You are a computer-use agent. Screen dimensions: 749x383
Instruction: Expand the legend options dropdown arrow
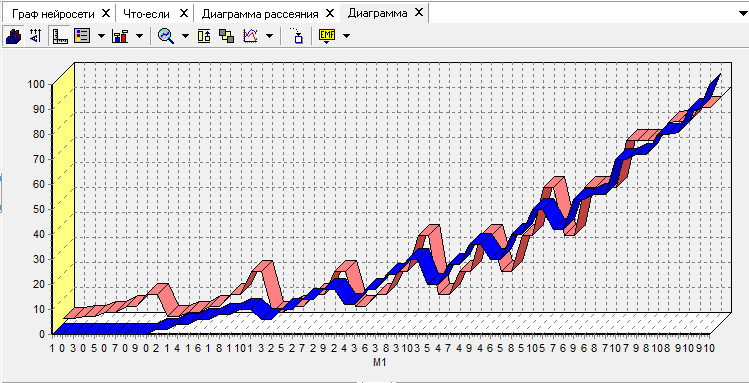pos(101,36)
